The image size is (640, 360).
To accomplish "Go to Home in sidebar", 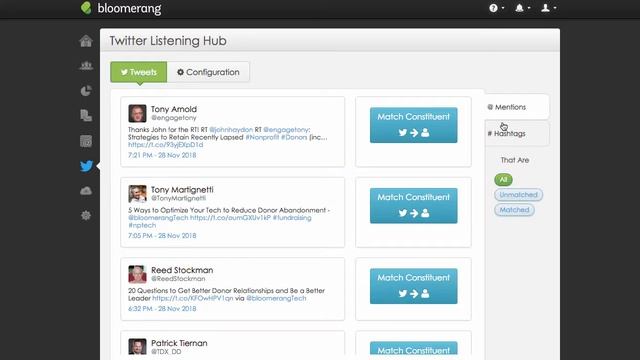I will [x=86, y=41].
